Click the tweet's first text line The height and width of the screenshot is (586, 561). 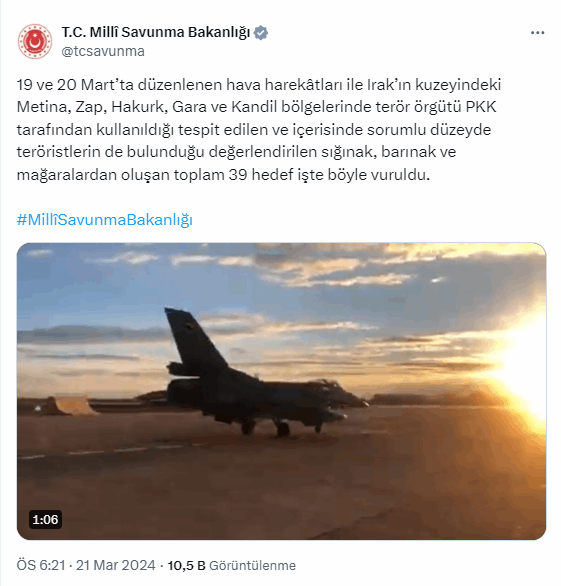(259, 85)
